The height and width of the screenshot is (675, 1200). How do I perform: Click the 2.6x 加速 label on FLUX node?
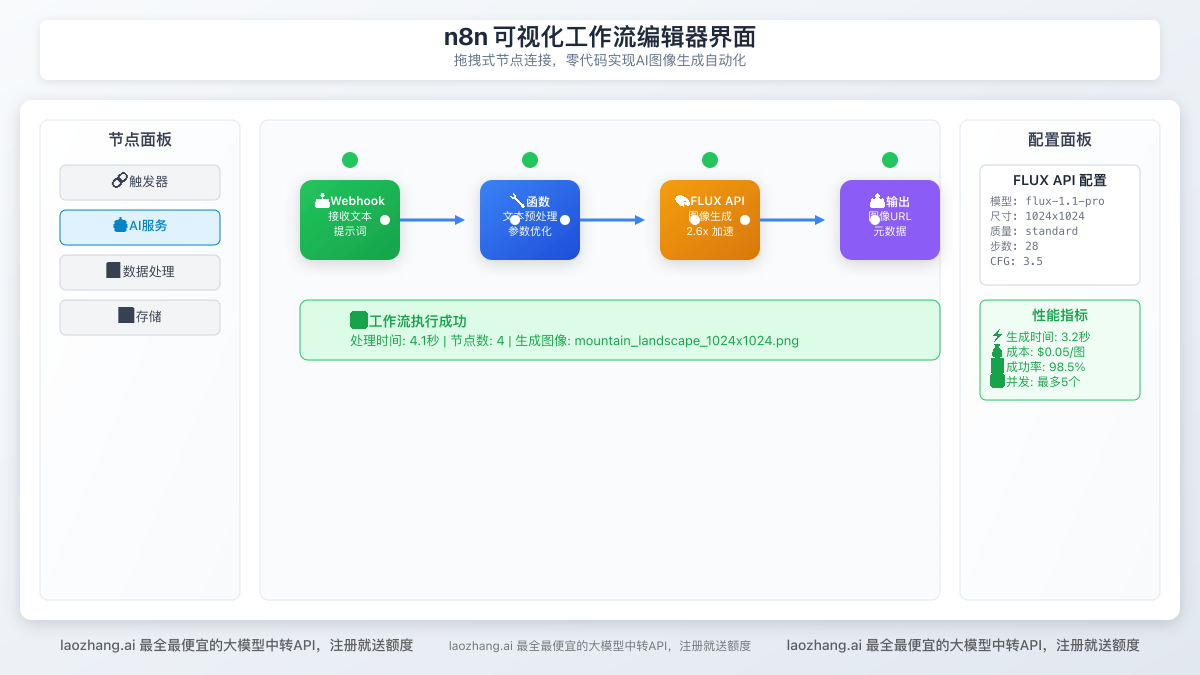coord(710,231)
